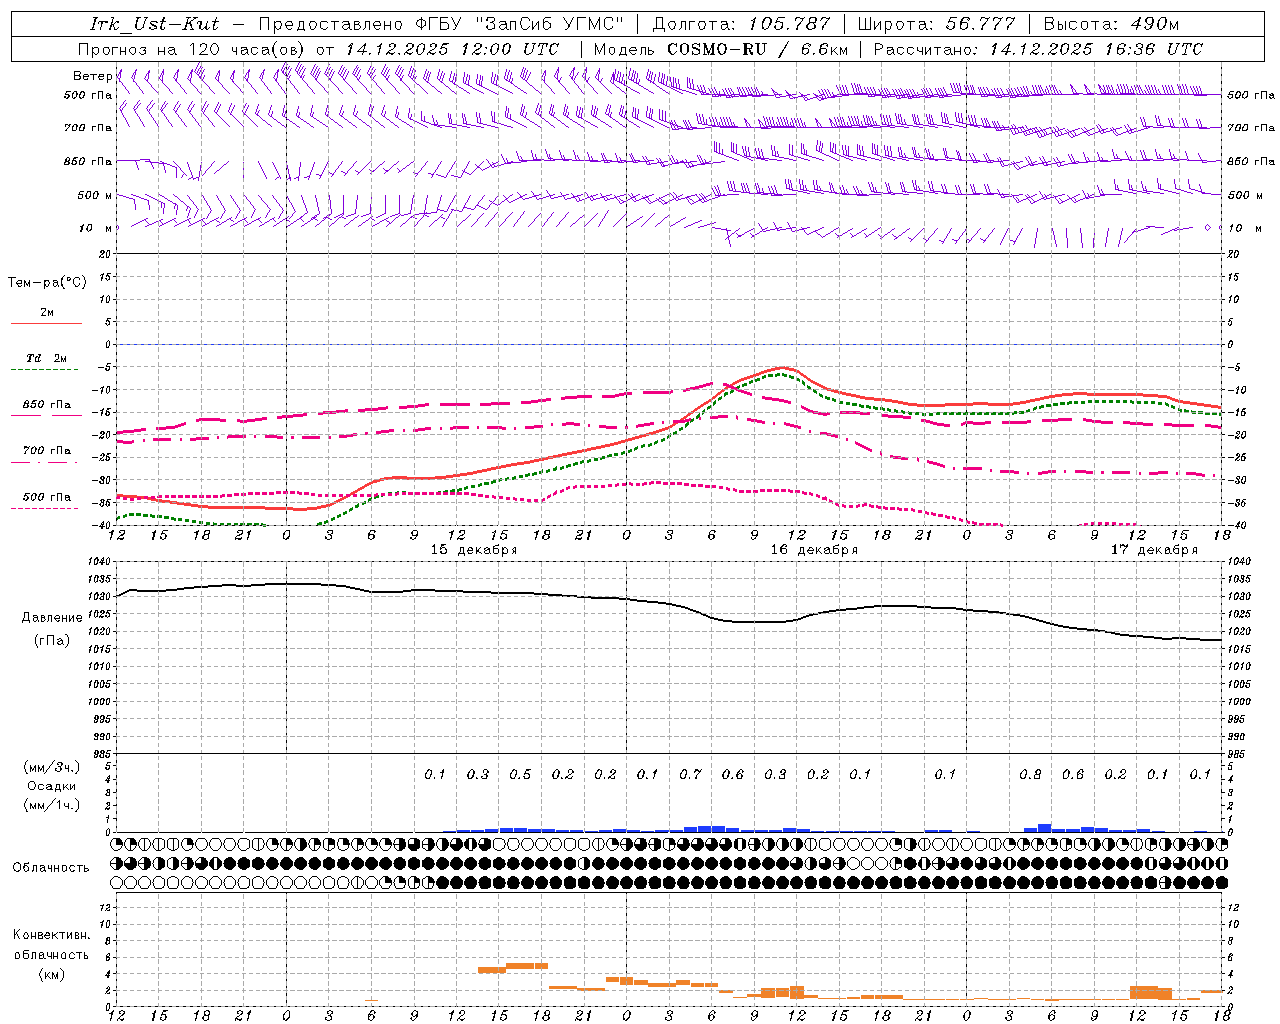Click the station name Irk_Ust-Kut
Screen dimensions: 1280x1024
click(x=155, y=24)
